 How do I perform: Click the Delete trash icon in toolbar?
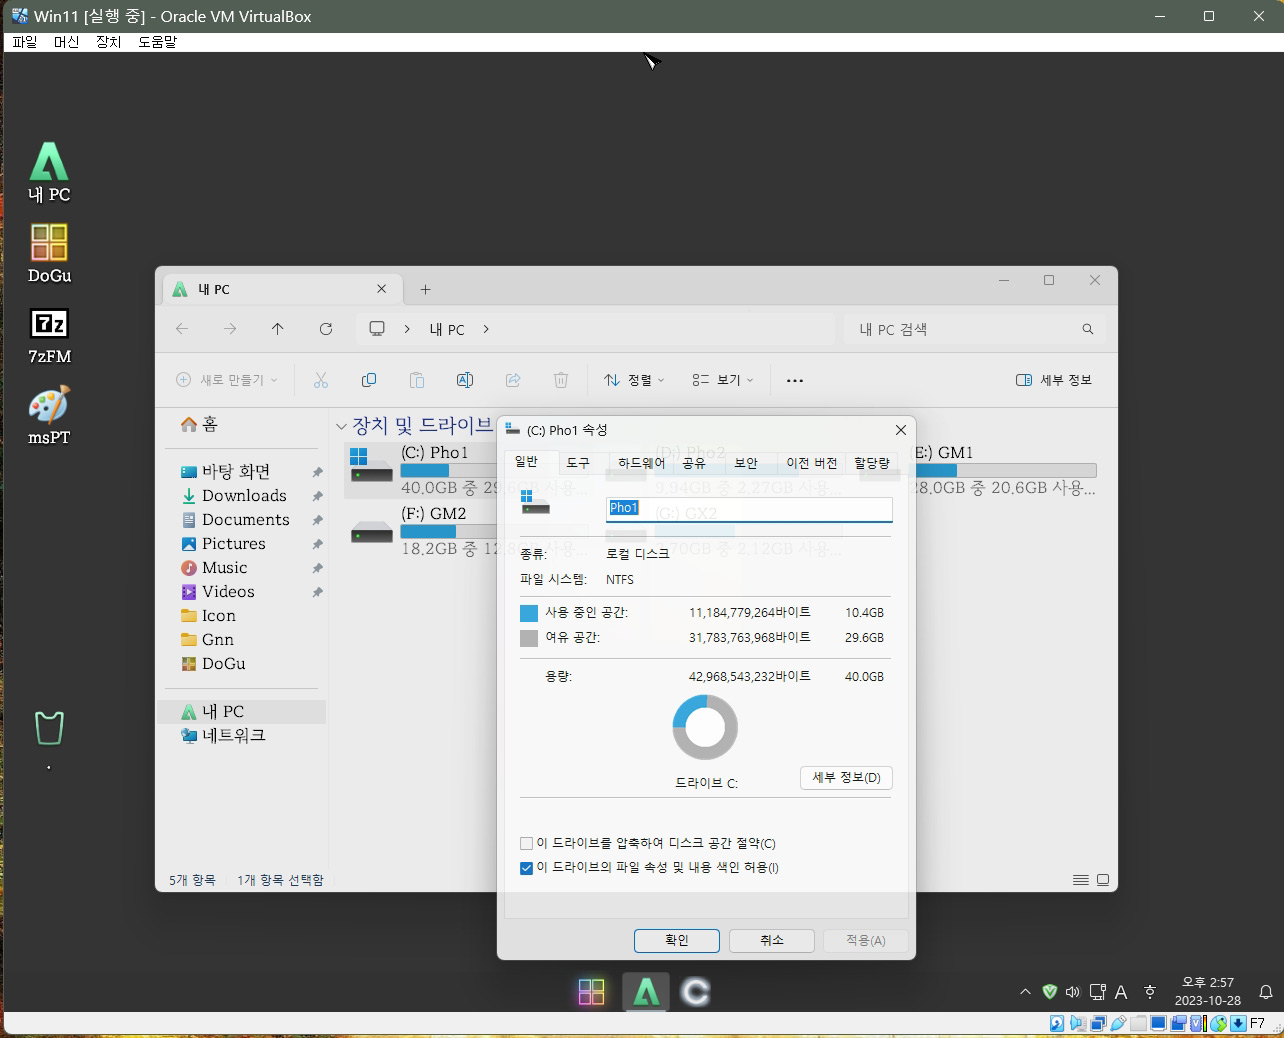561,380
